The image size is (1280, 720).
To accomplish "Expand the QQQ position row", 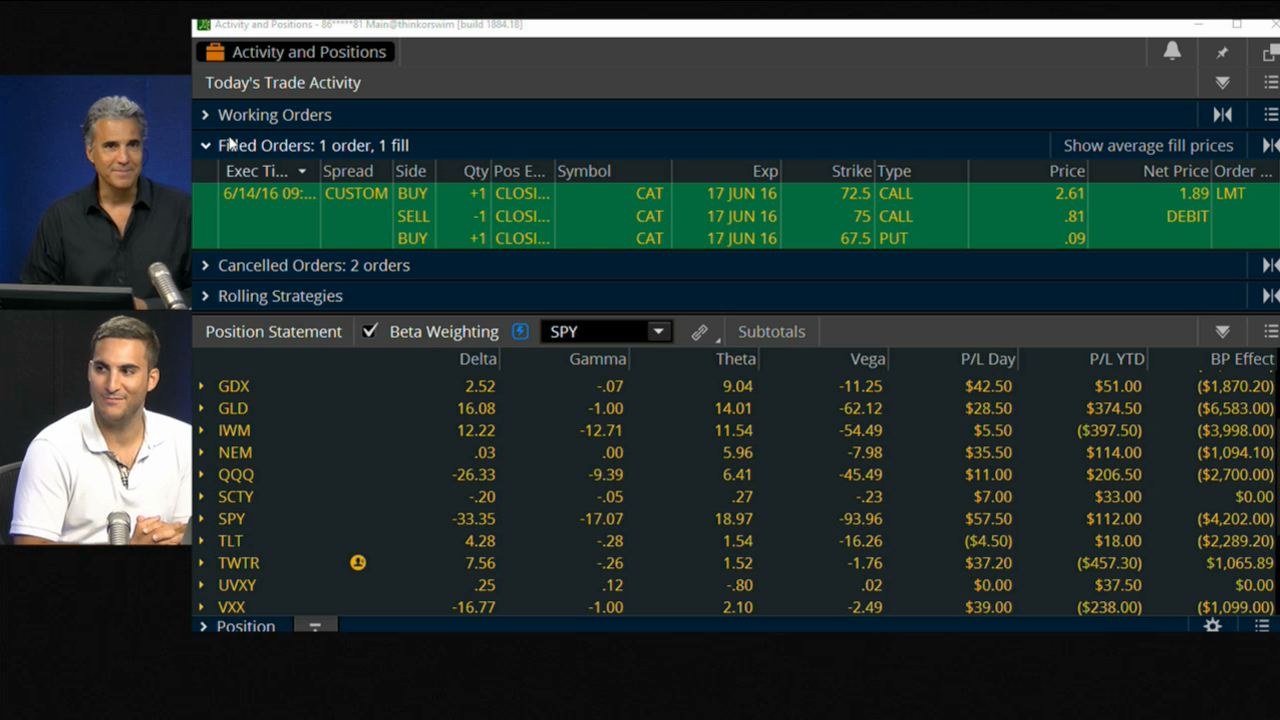I will point(201,475).
